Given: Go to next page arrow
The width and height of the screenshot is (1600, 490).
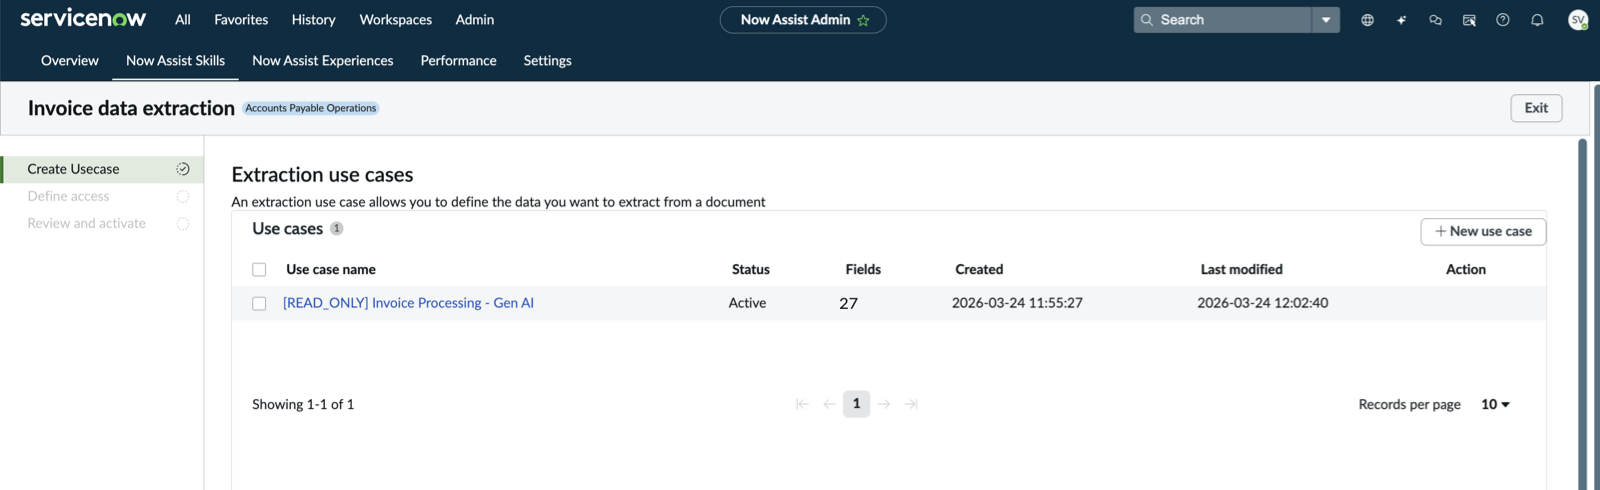Looking at the screenshot, I should [884, 404].
